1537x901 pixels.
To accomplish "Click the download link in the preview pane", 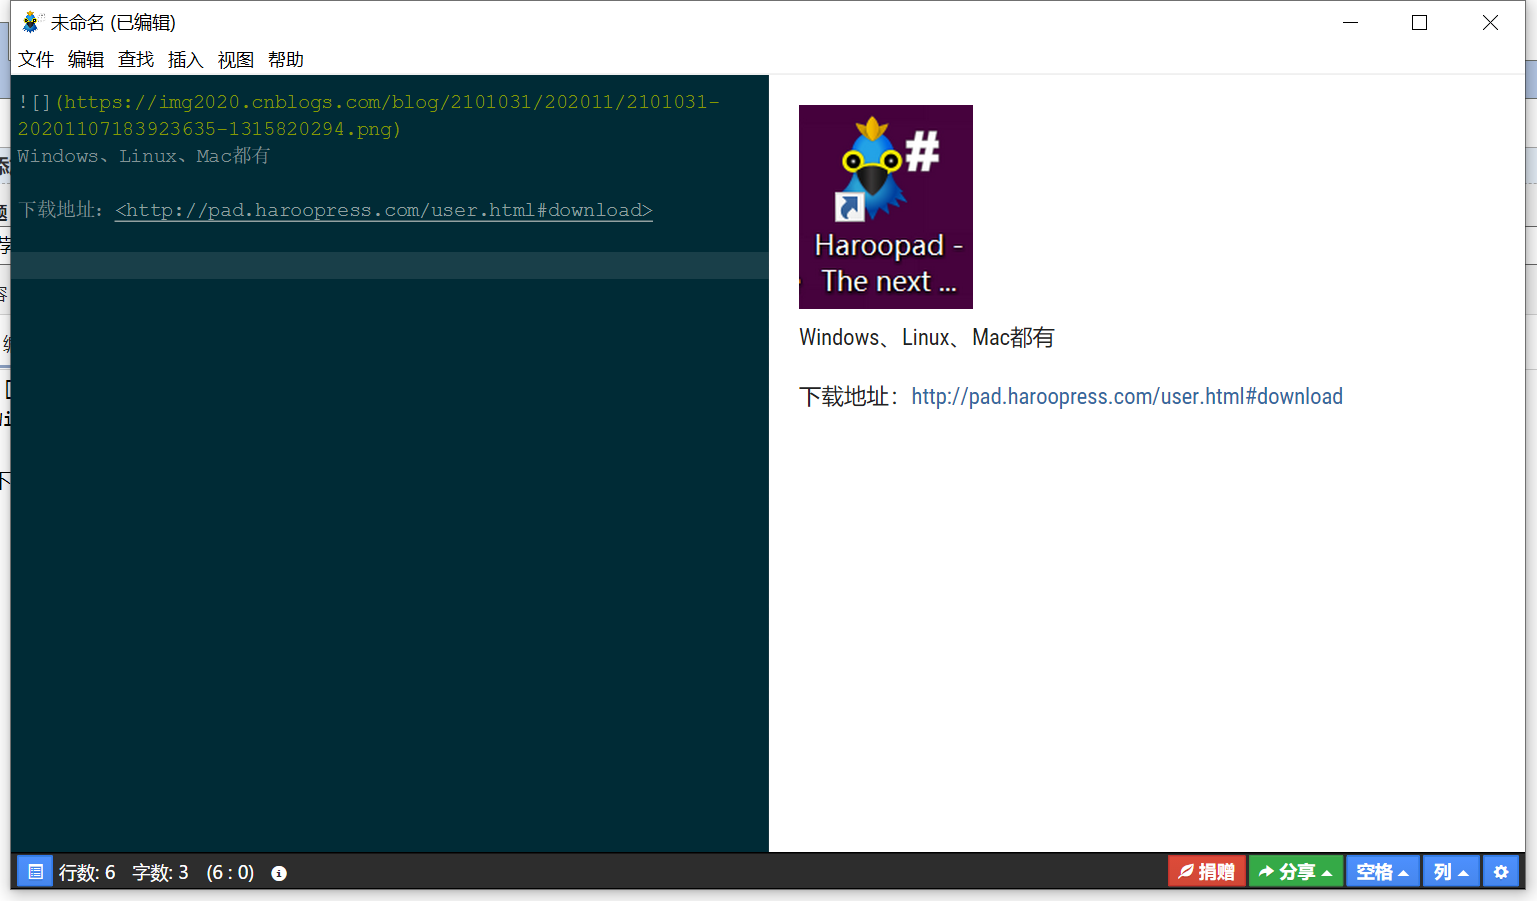I will (1127, 397).
